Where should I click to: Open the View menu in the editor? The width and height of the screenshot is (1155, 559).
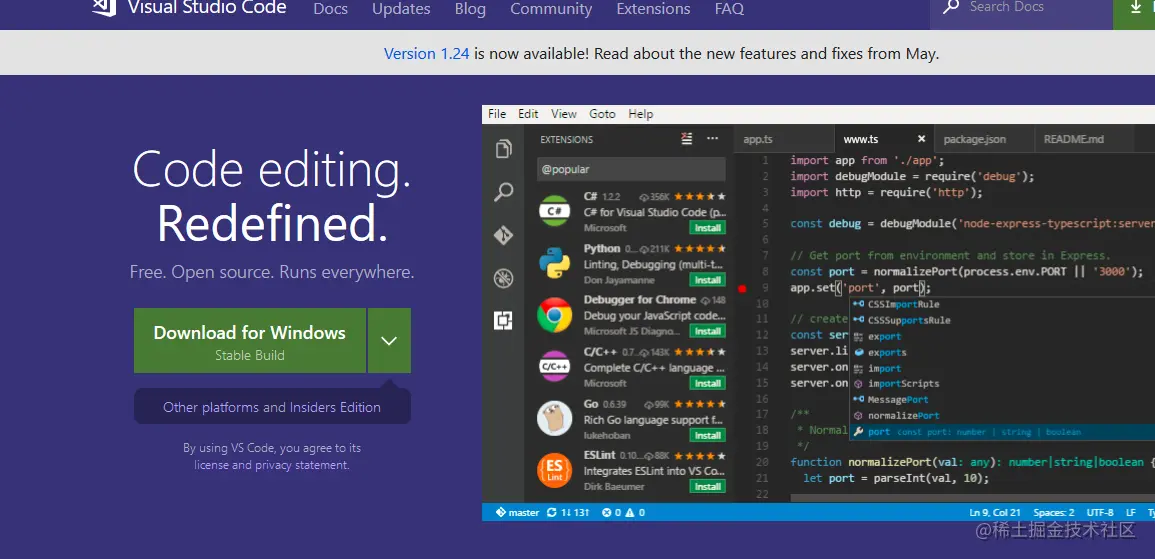tap(564, 114)
